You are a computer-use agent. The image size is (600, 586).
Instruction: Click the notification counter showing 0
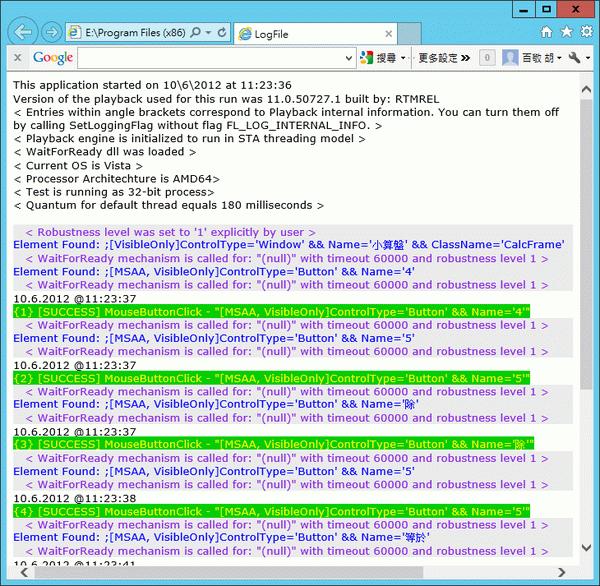pos(487,58)
